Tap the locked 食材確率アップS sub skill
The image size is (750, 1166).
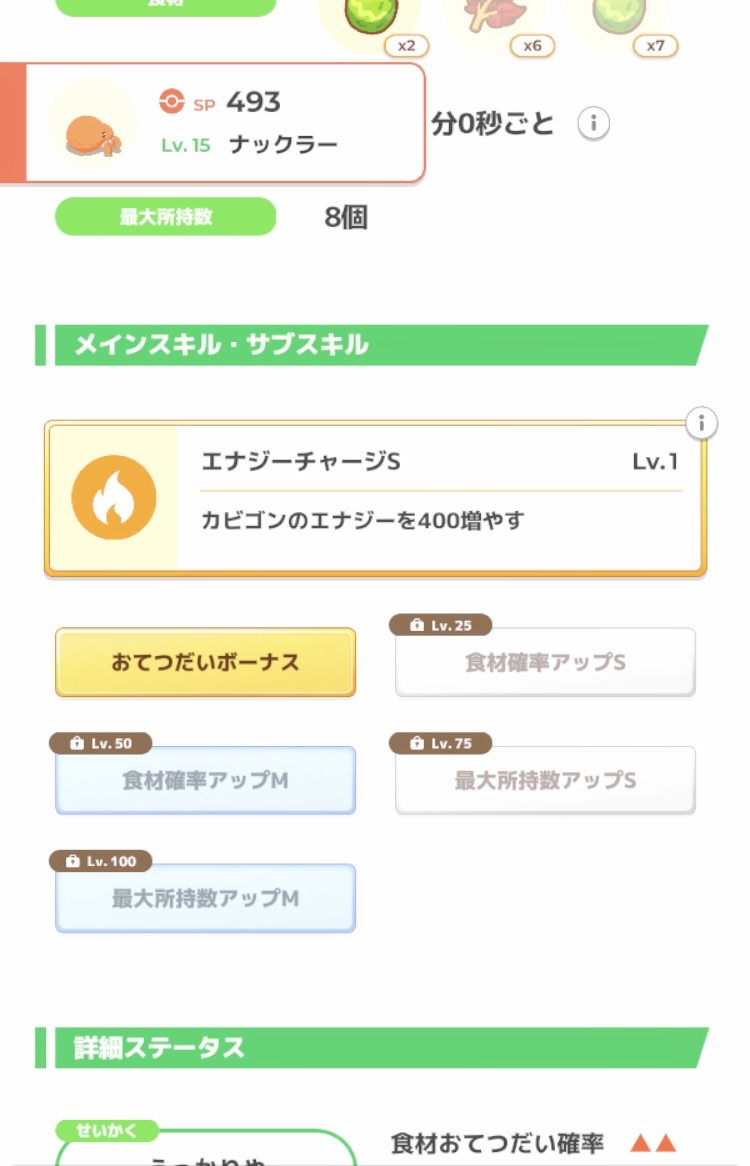click(x=545, y=663)
